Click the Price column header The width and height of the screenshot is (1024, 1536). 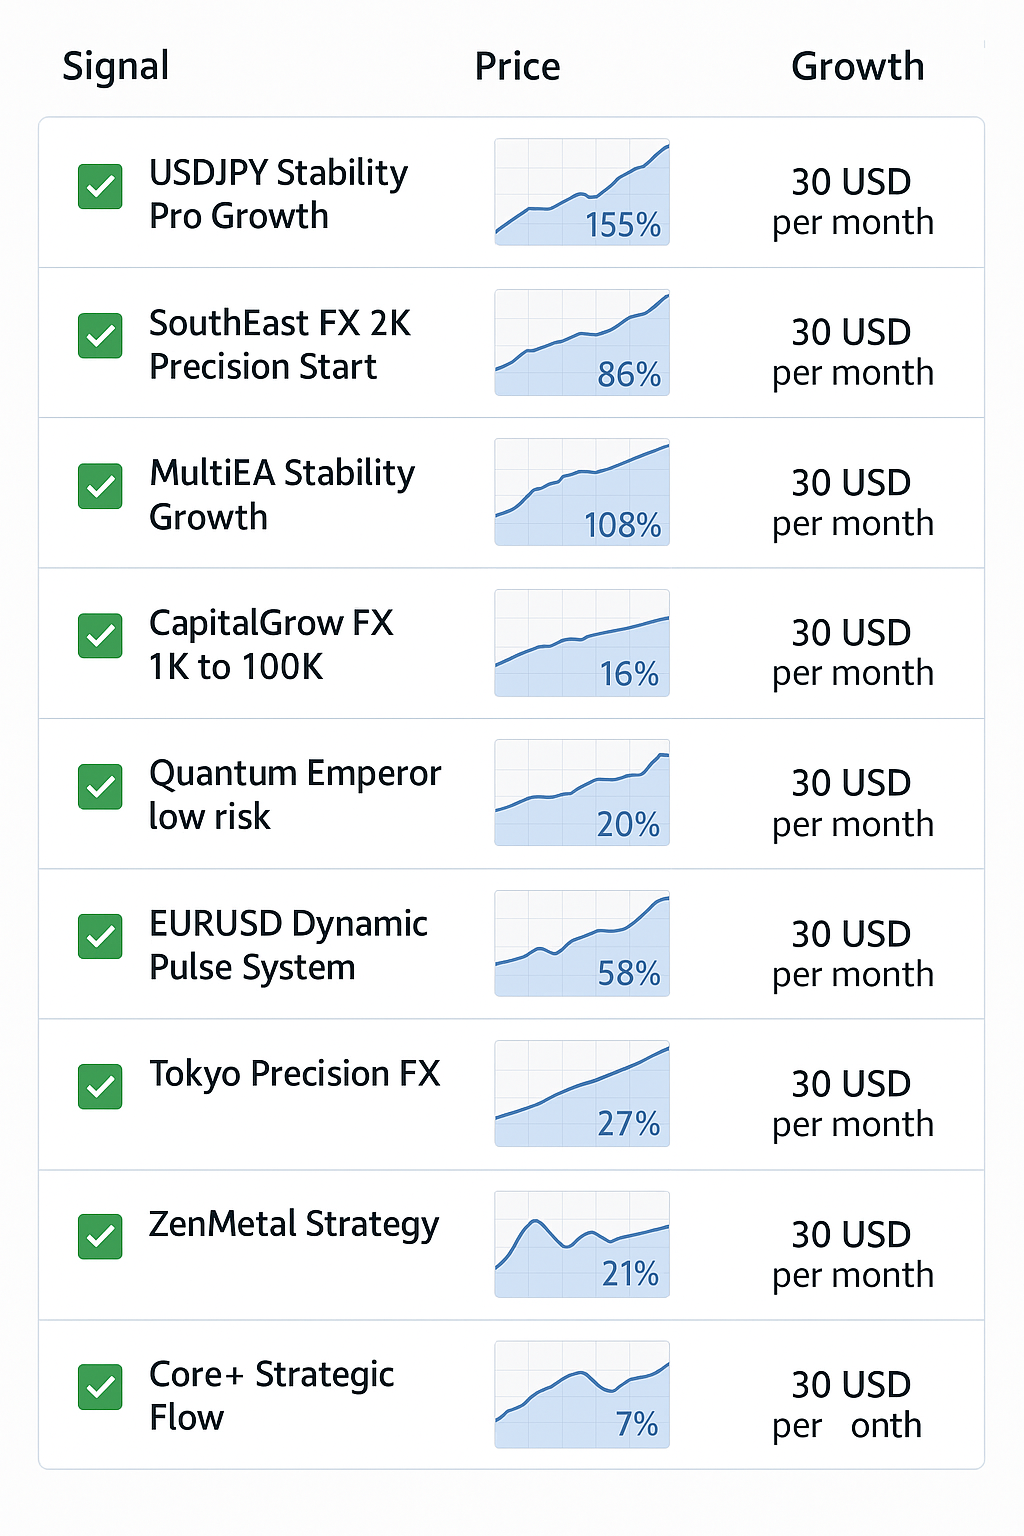coord(517,67)
